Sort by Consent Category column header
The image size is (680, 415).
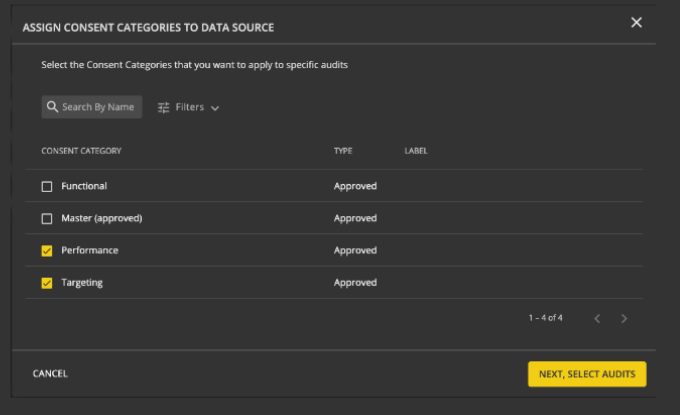(81, 151)
